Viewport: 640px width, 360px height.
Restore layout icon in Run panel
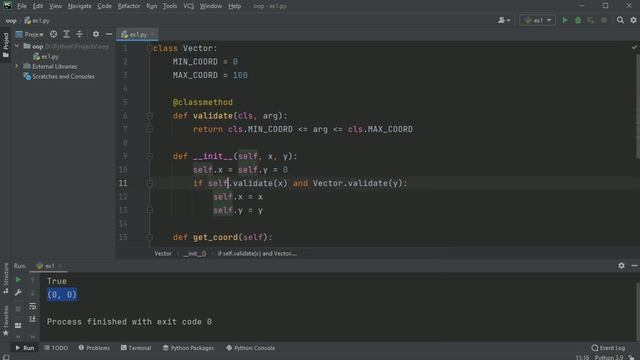(18, 325)
